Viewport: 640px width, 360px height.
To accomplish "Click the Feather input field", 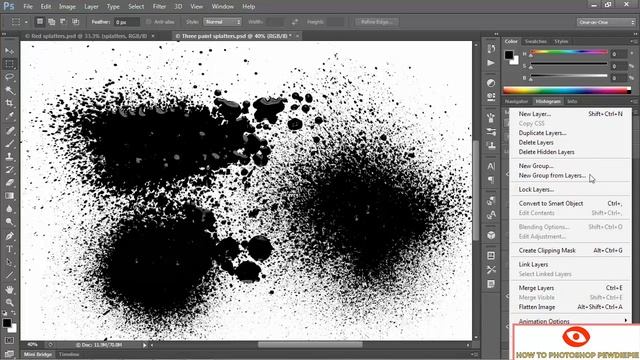I will coord(127,22).
